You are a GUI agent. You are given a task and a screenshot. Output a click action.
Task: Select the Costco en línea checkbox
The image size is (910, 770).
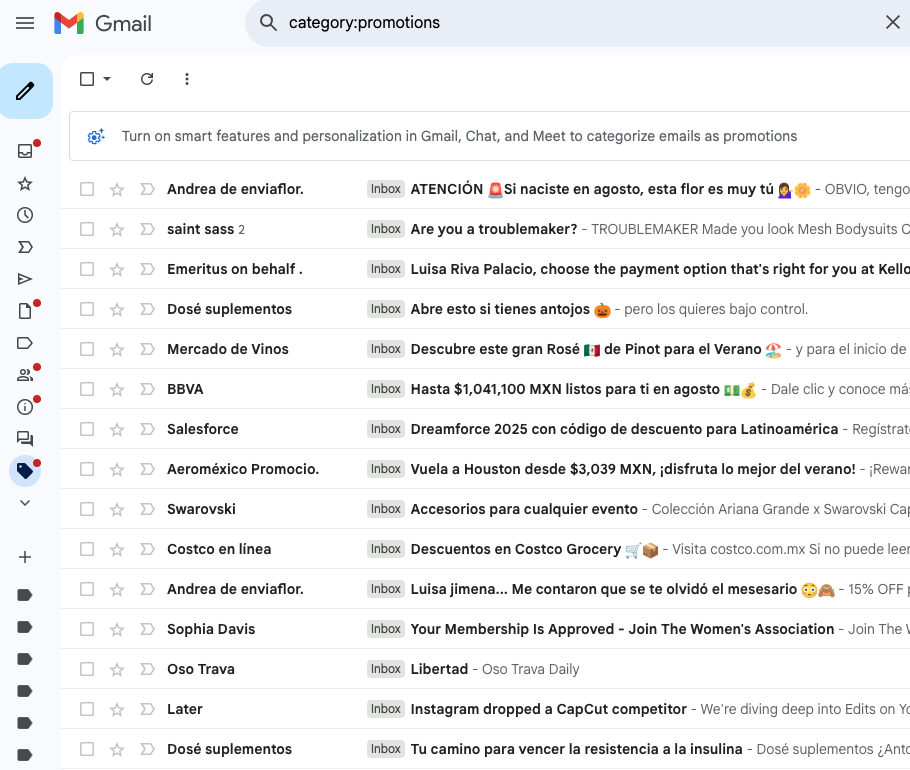pyautogui.click(x=87, y=549)
